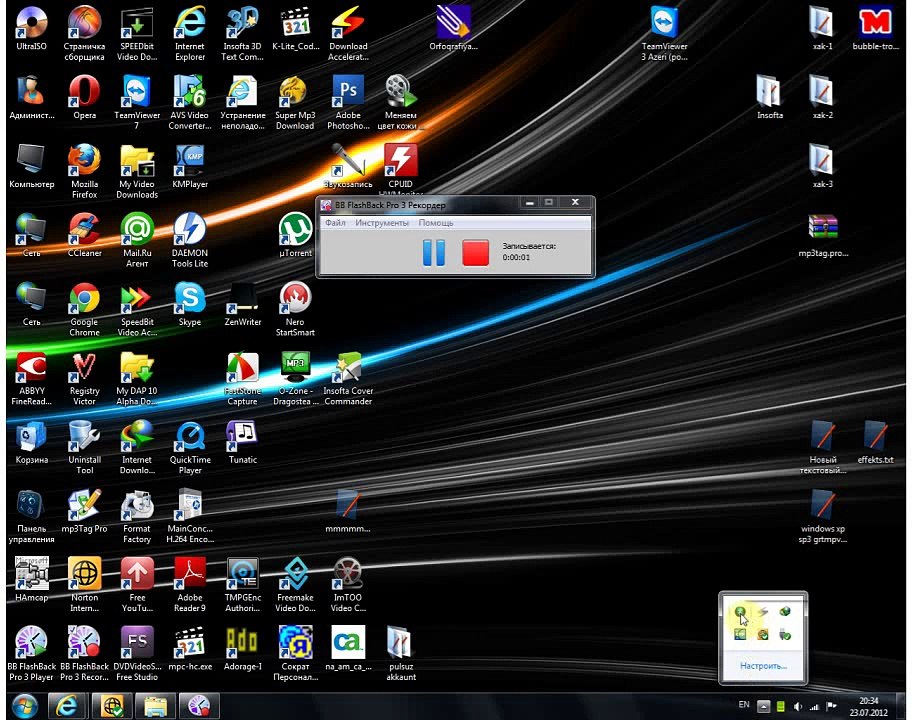Open Action Center flag tray icon

point(832,706)
